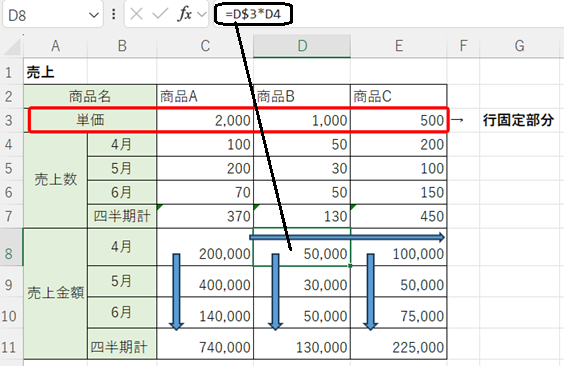Viewport: 564px width, 367px height.
Task: Click the fill handle of cell D8
Action: point(350,266)
